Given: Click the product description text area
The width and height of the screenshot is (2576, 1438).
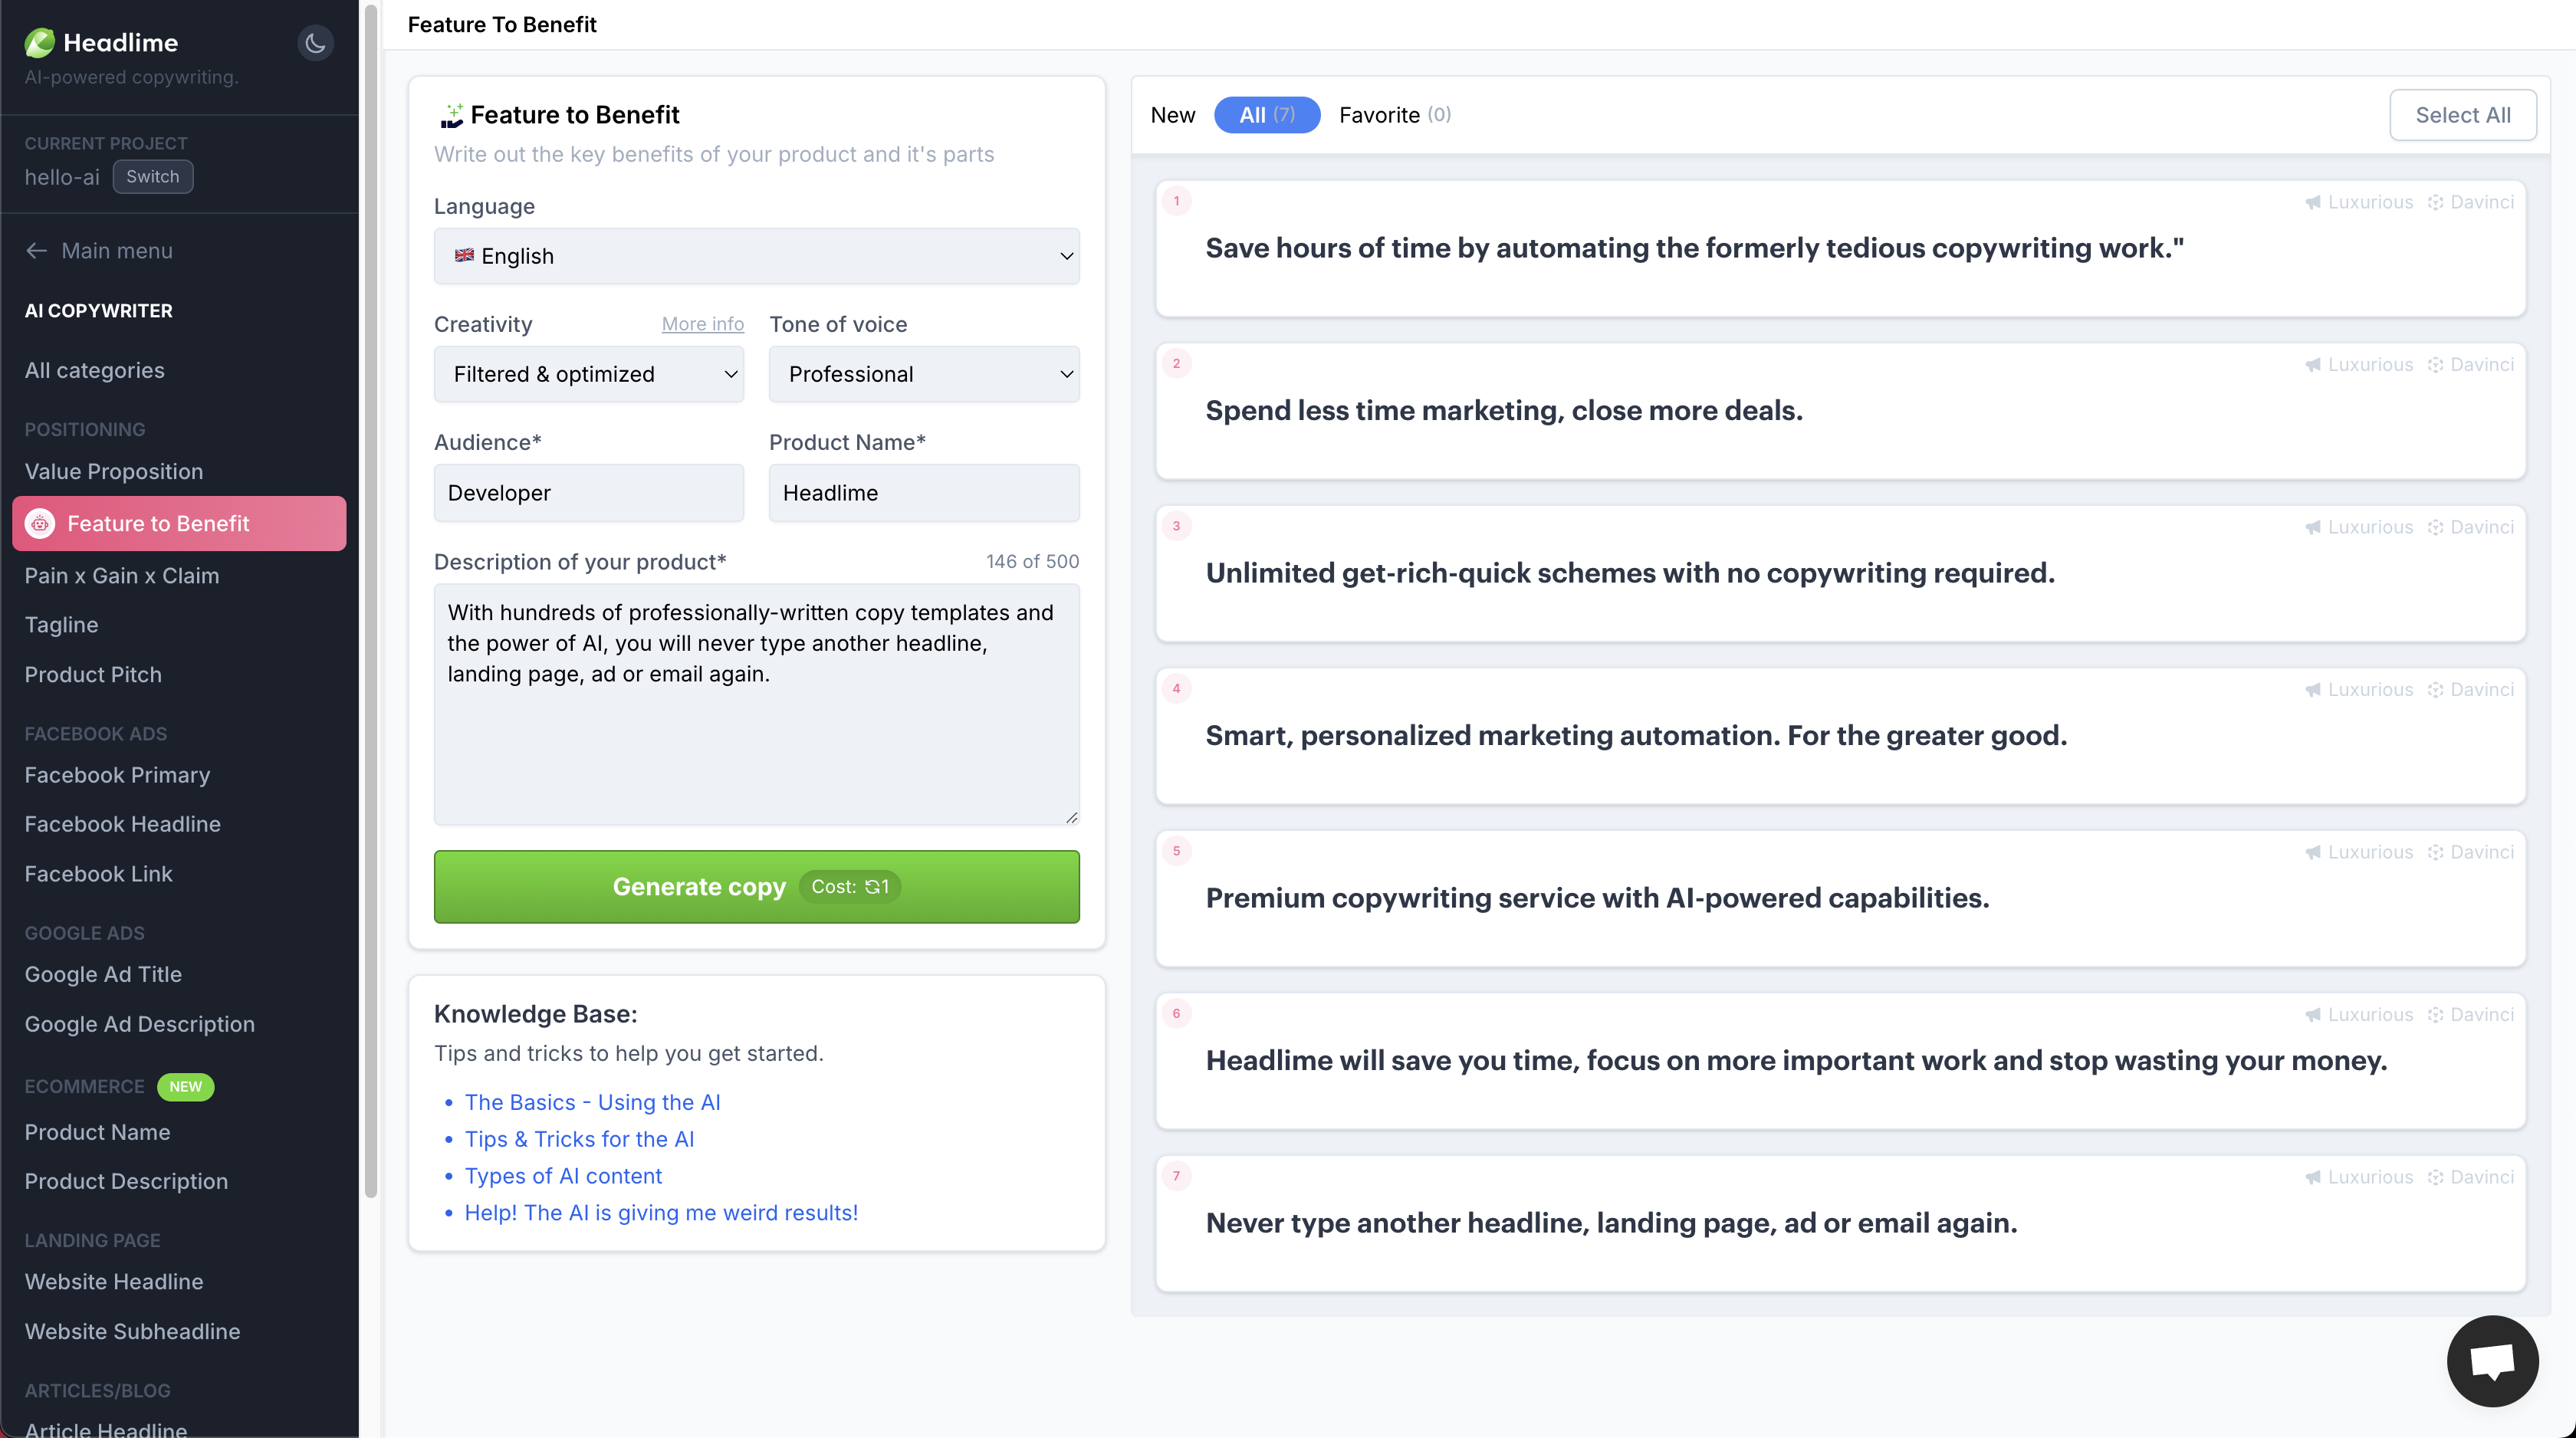Looking at the screenshot, I should (756, 704).
